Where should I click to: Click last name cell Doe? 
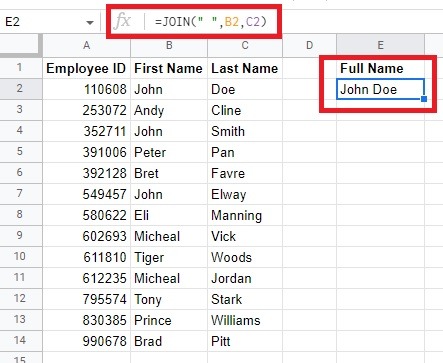[x=245, y=89]
